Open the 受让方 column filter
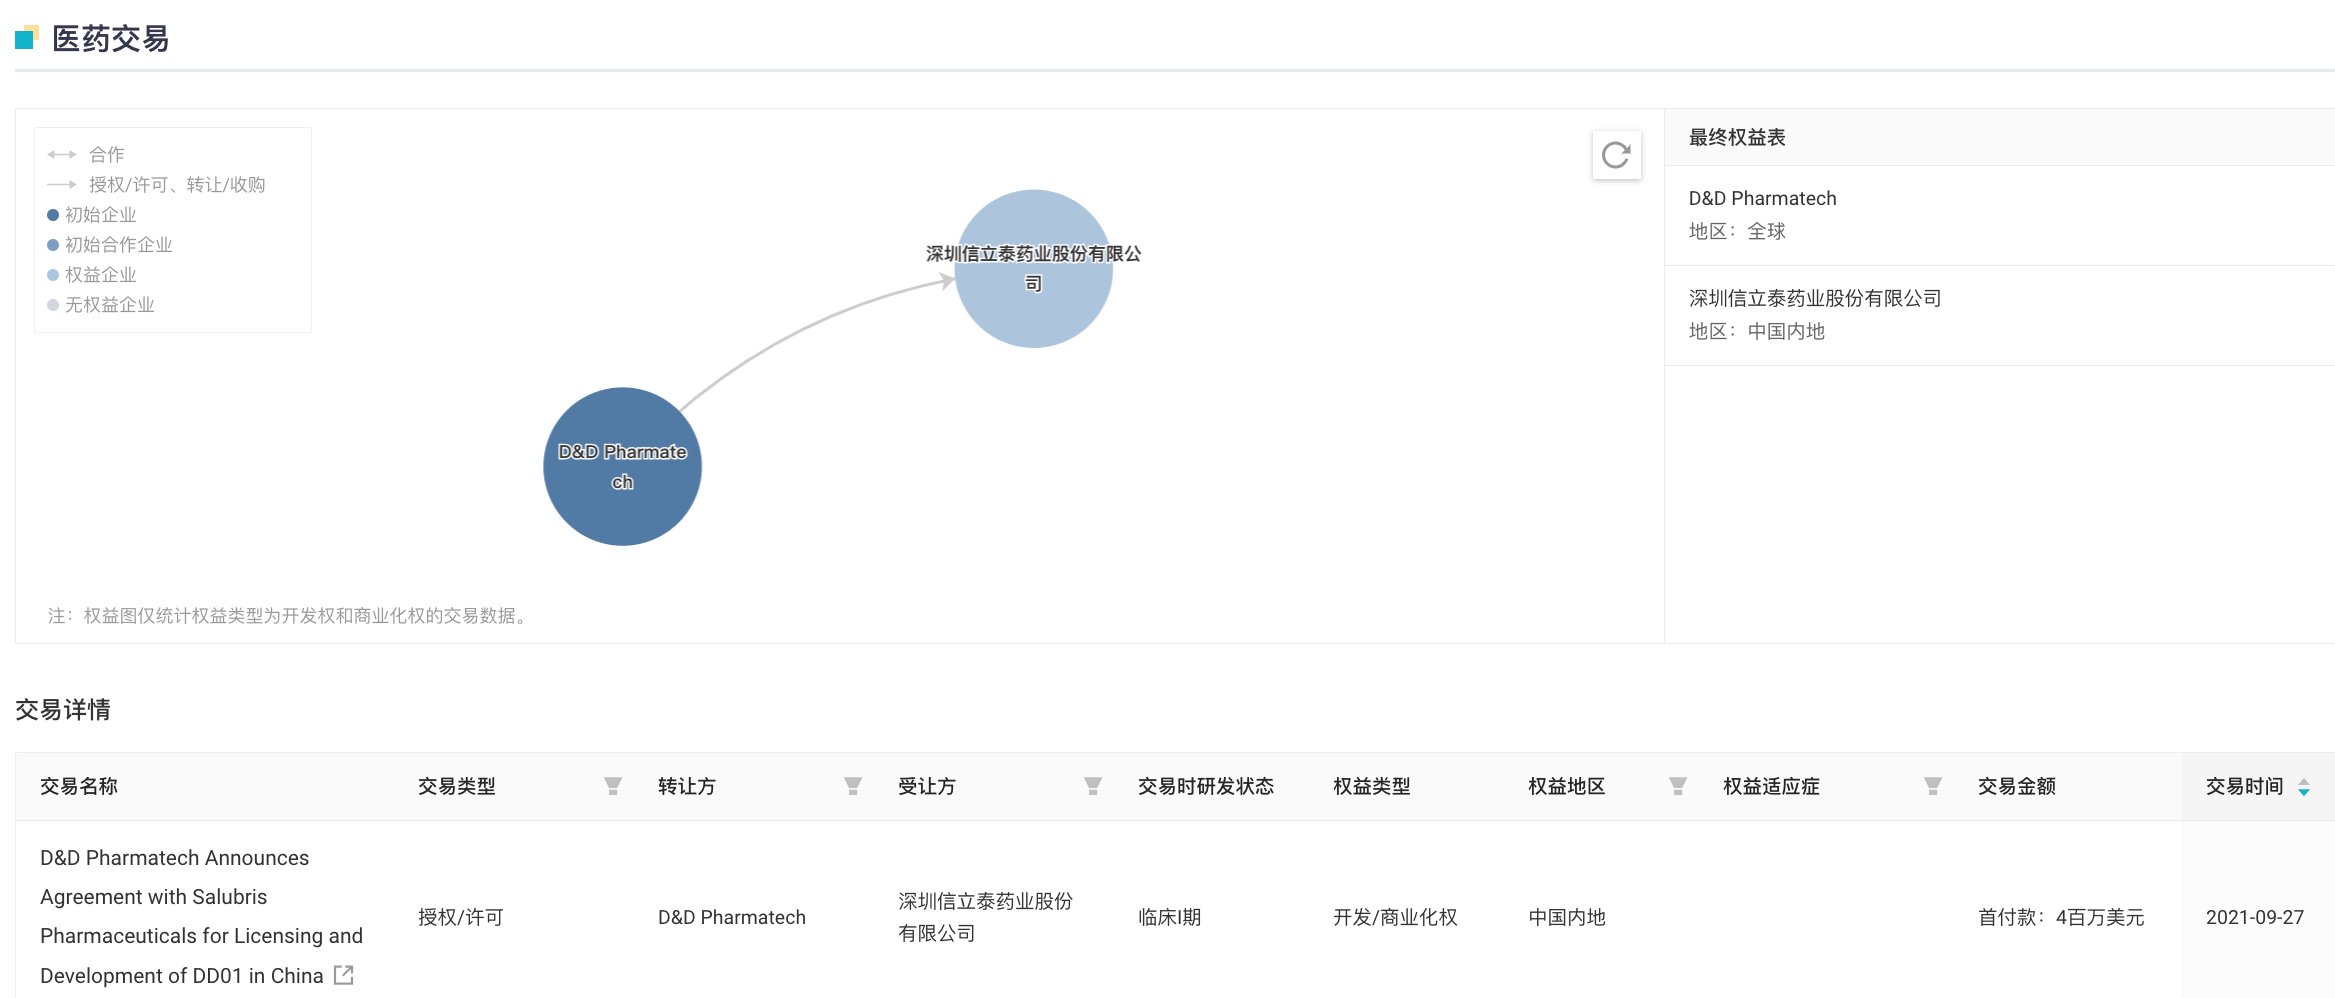 [1093, 786]
